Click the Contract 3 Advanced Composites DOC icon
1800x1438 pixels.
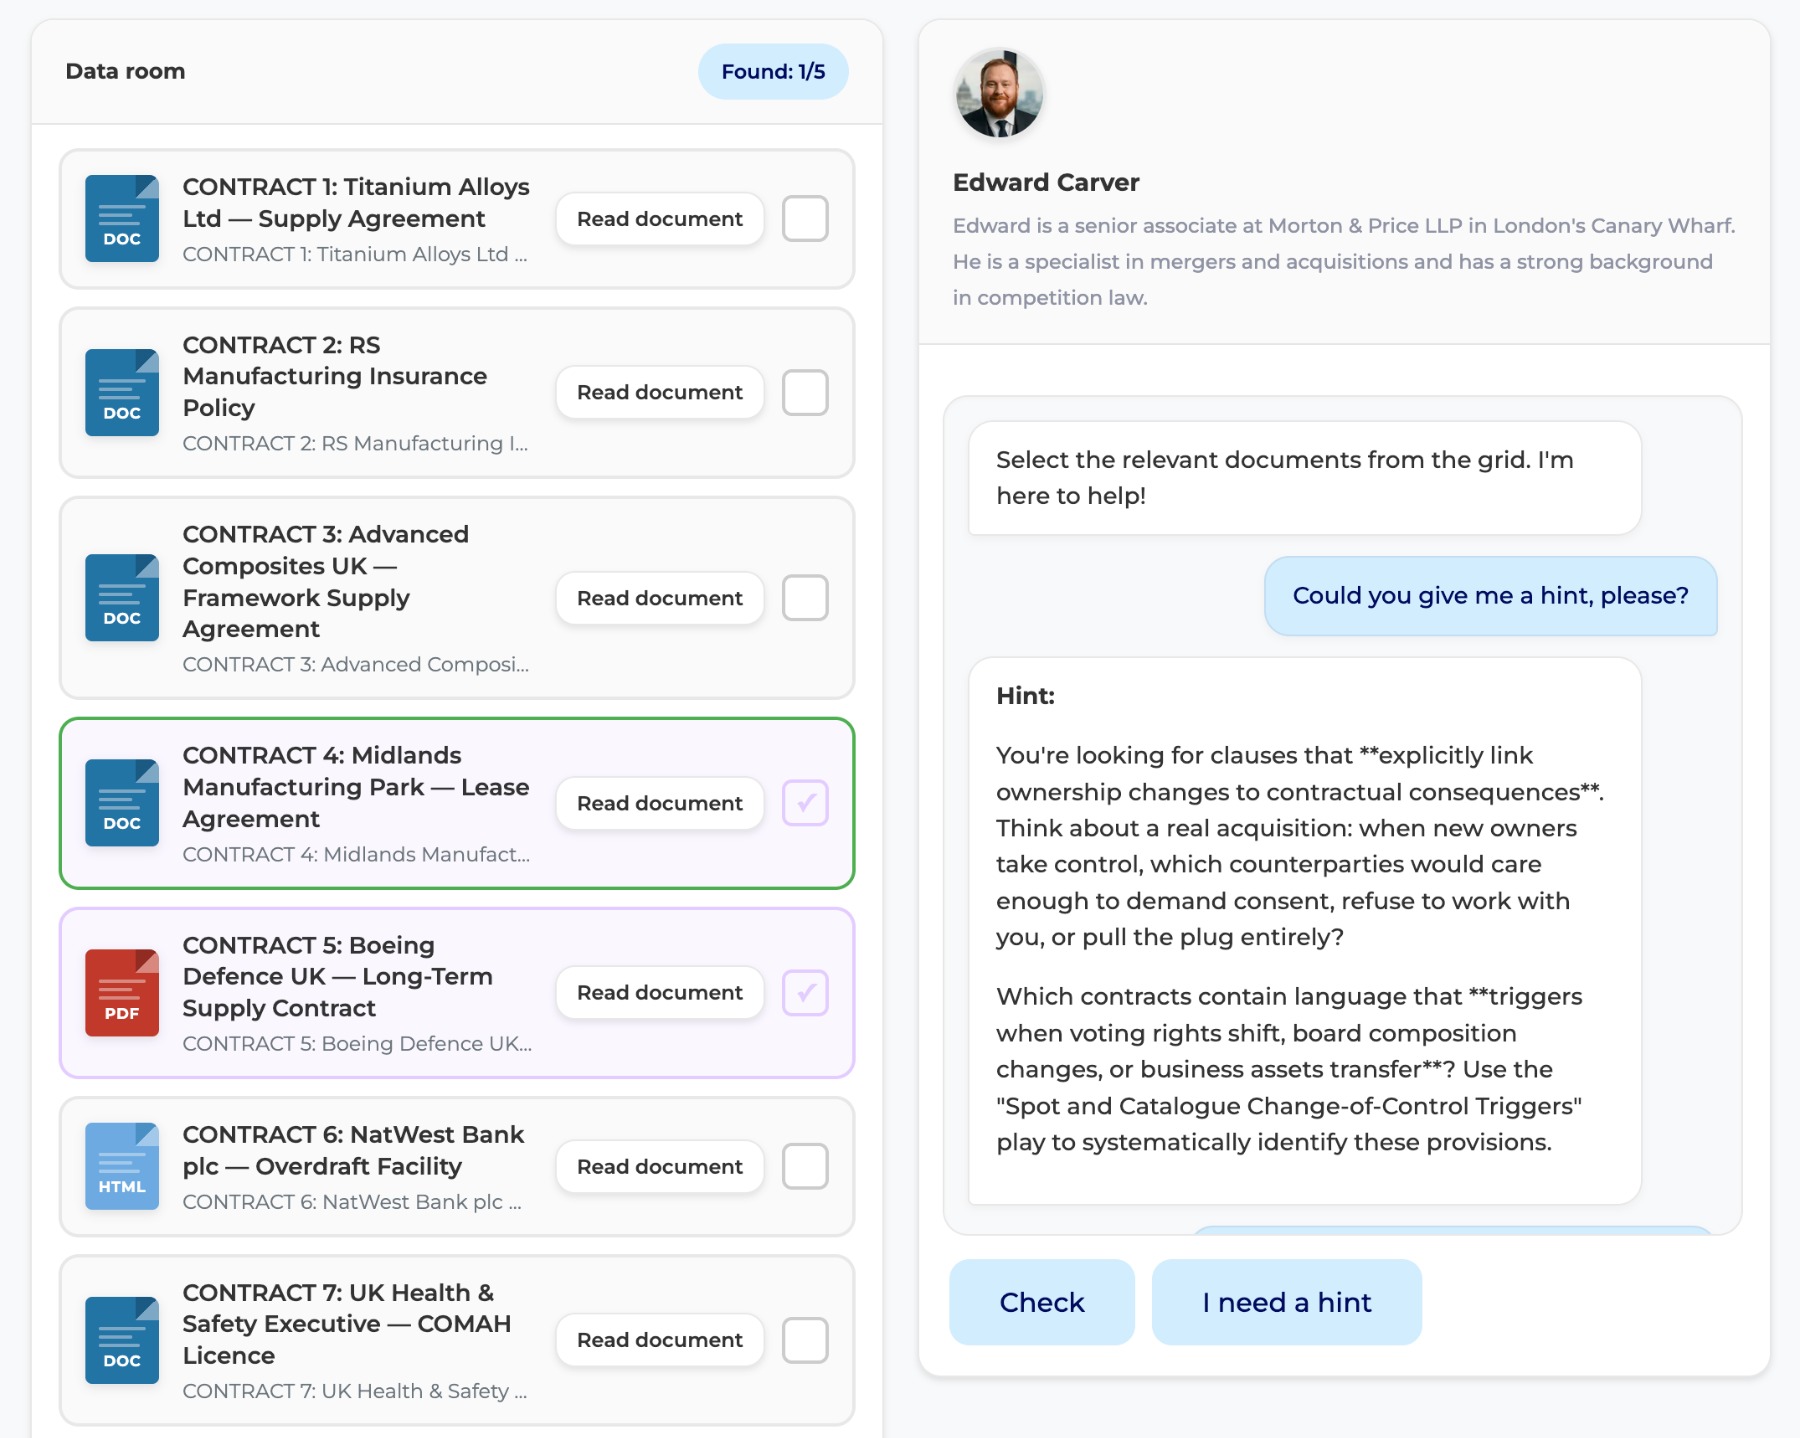pyautogui.click(x=122, y=597)
